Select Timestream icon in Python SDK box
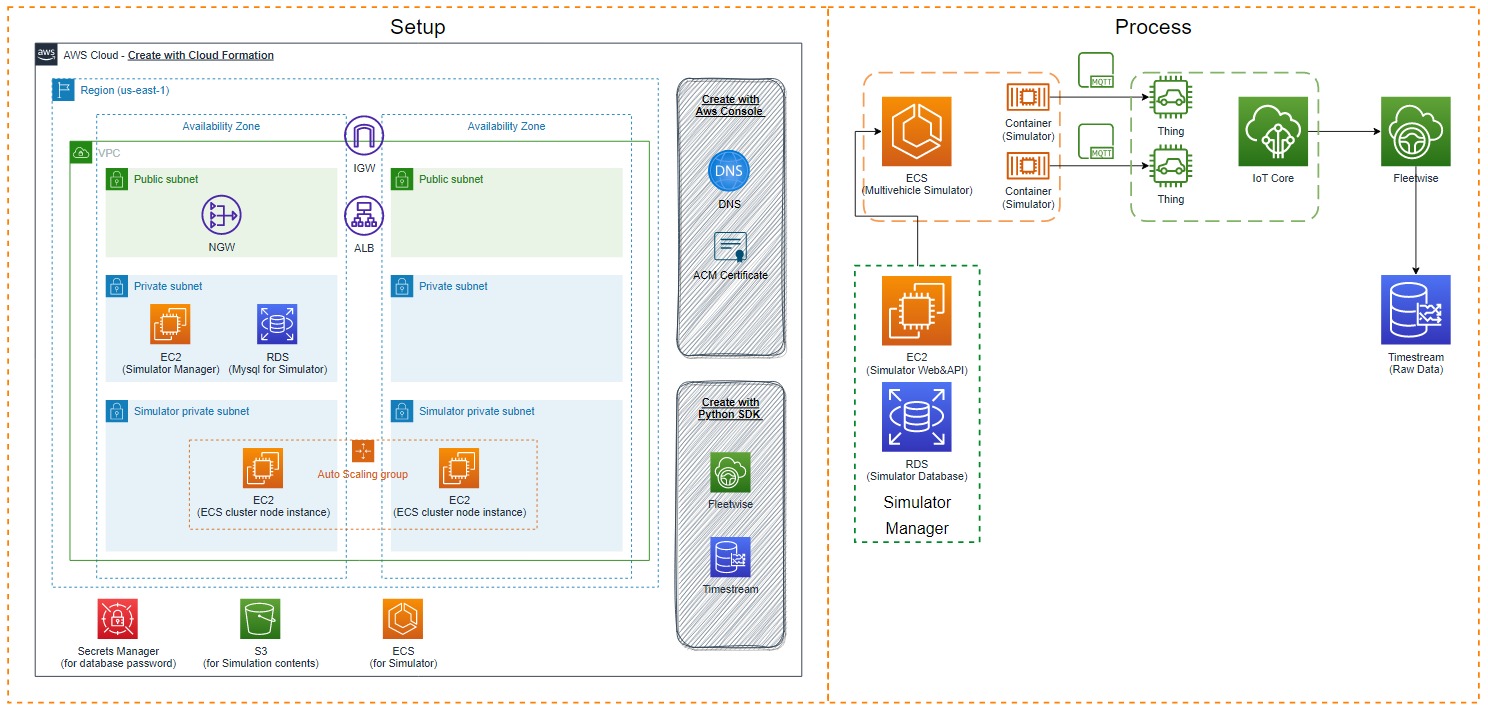1488x706 pixels. [730, 557]
